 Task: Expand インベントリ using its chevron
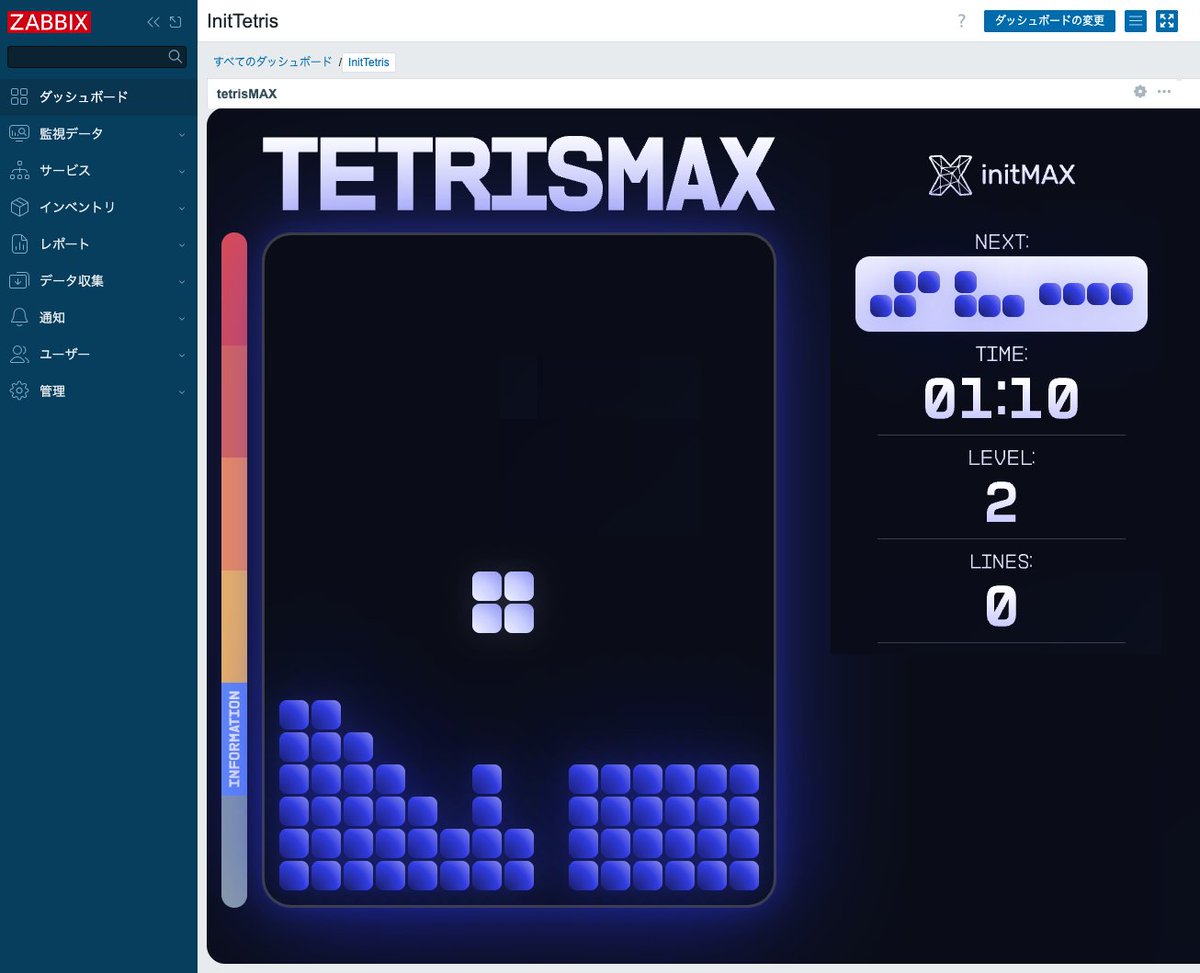point(182,209)
